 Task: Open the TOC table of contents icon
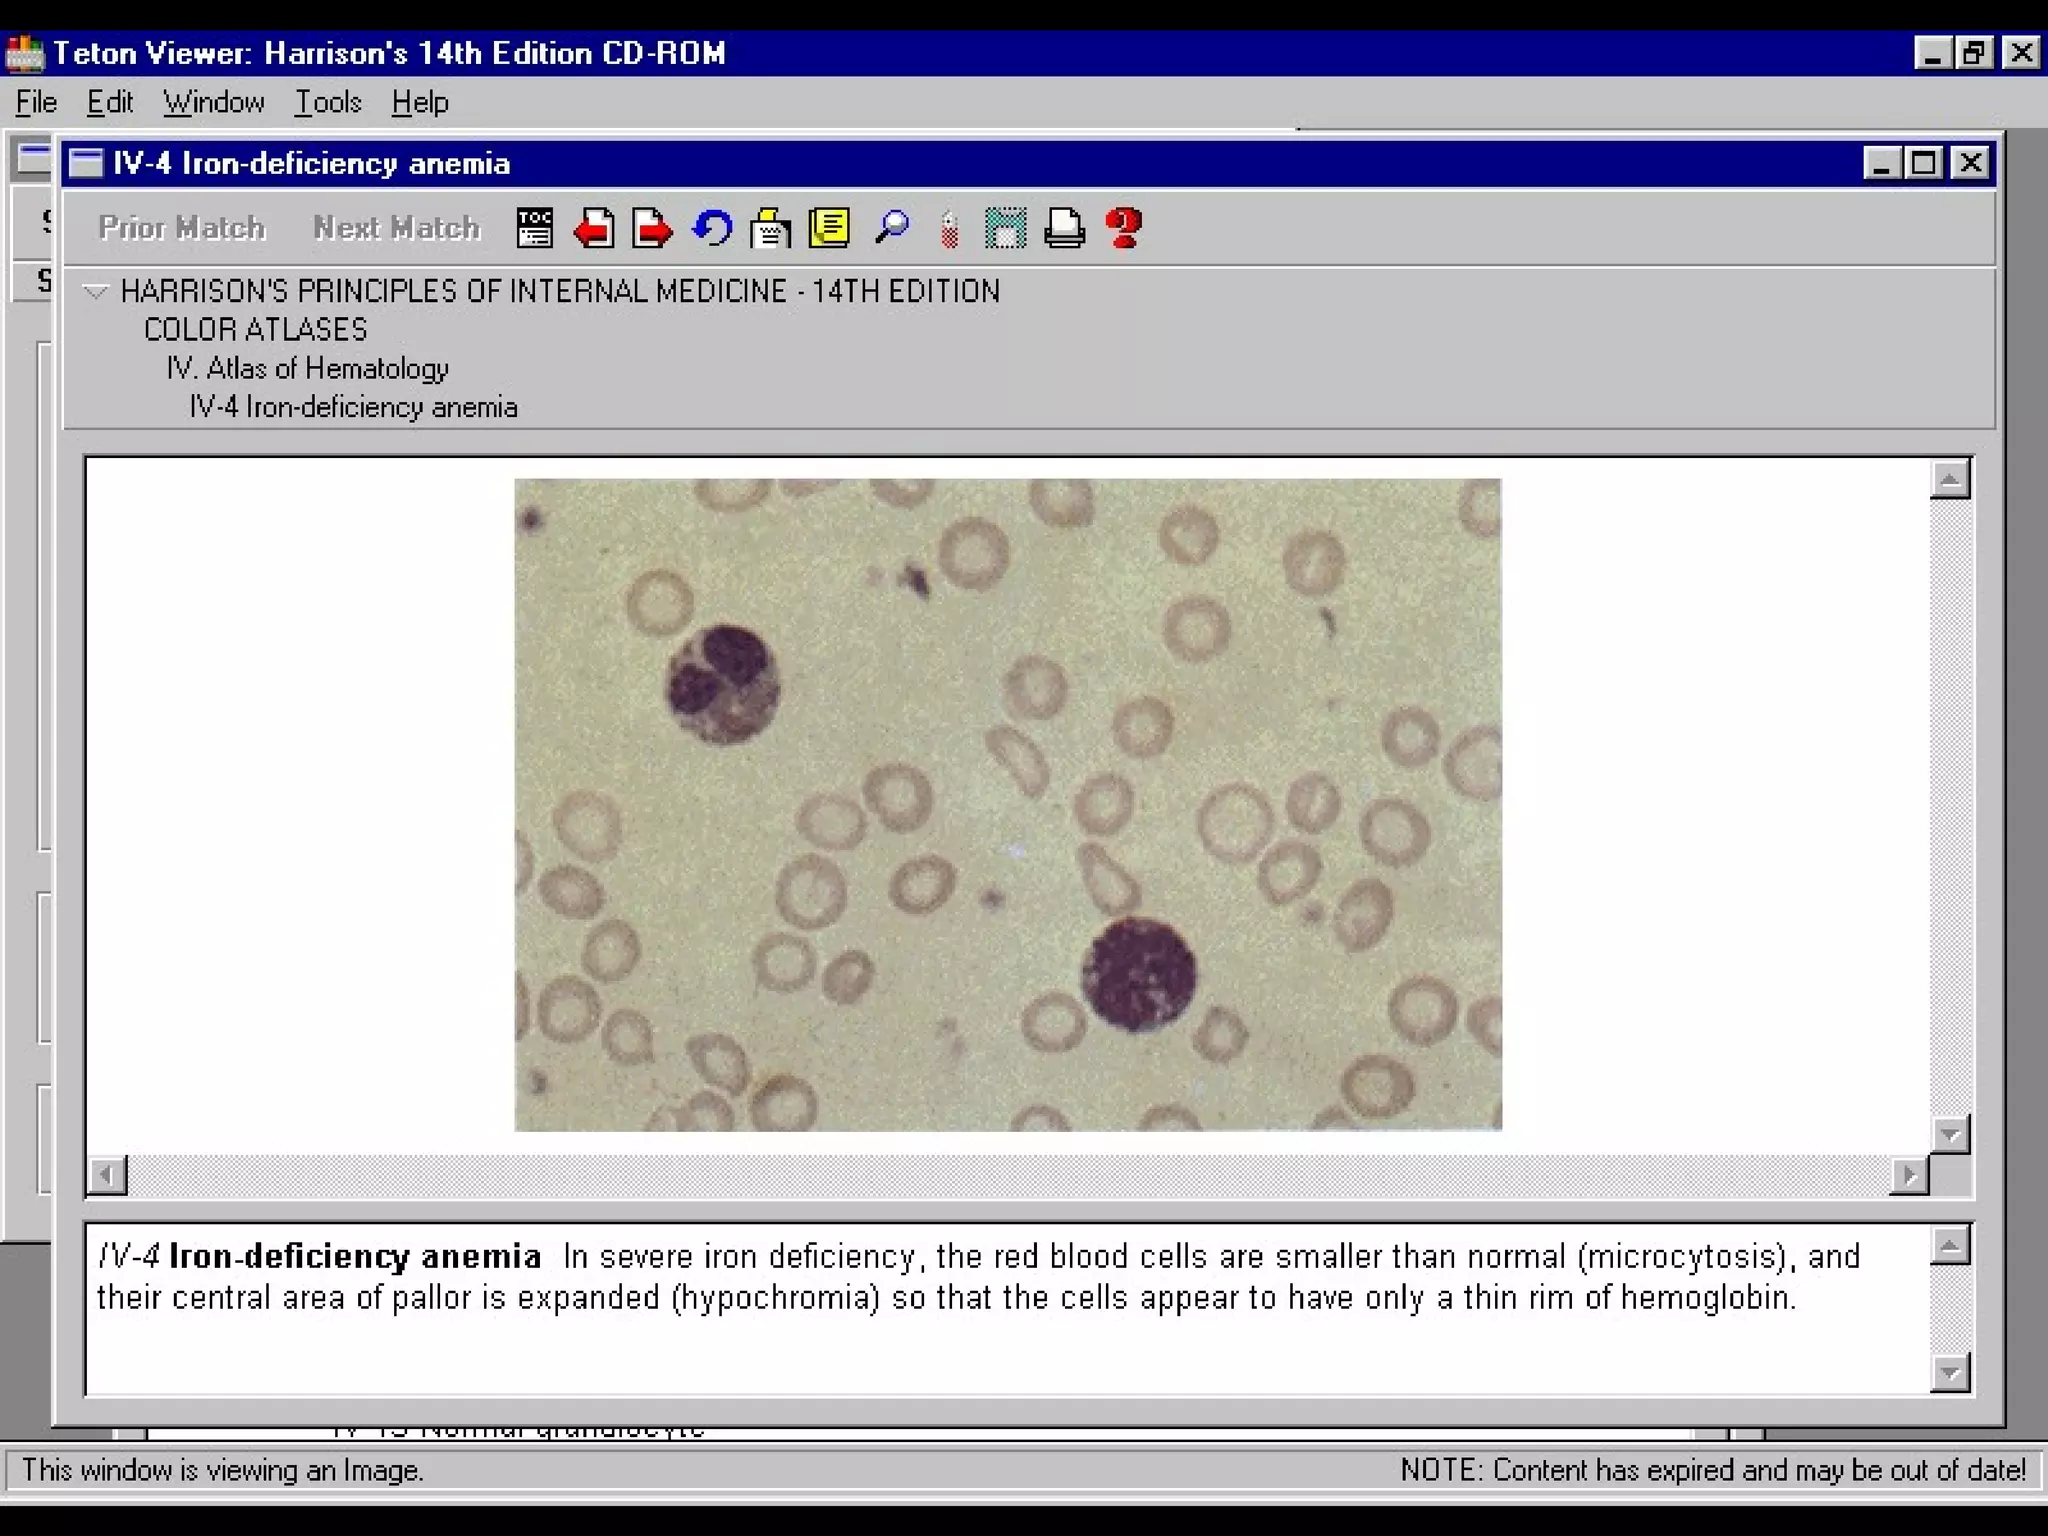pyautogui.click(x=534, y=228)
